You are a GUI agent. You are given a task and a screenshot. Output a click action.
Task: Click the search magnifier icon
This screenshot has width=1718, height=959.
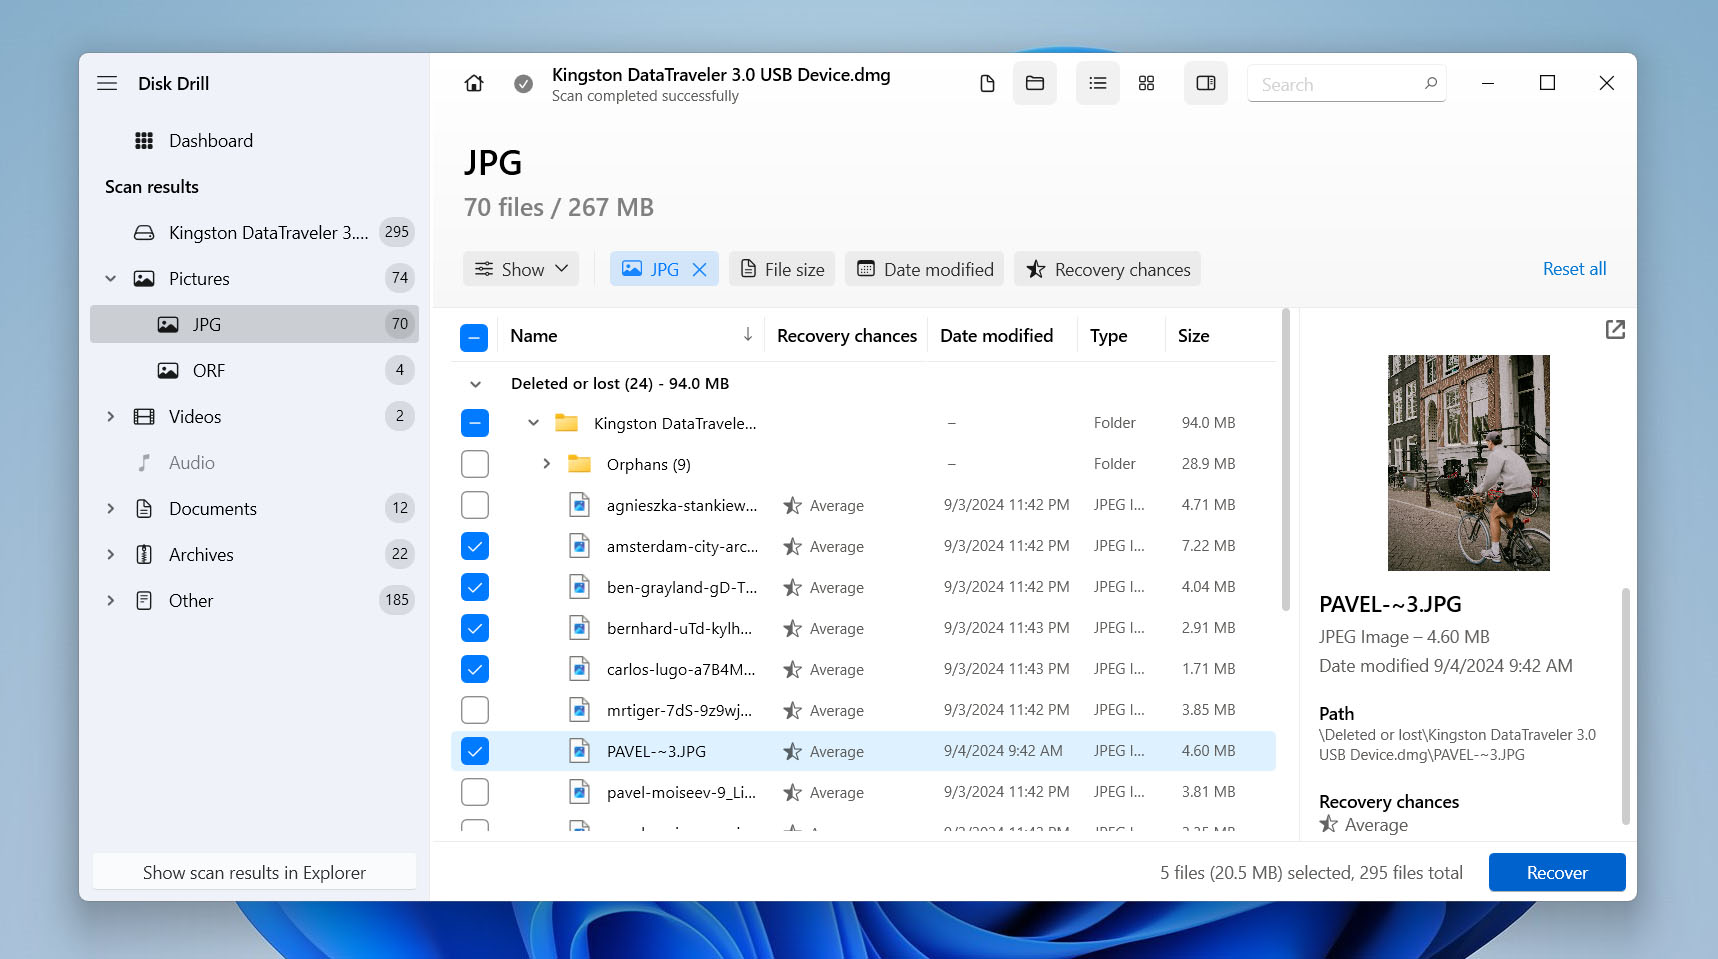[x=1431, y=83]
